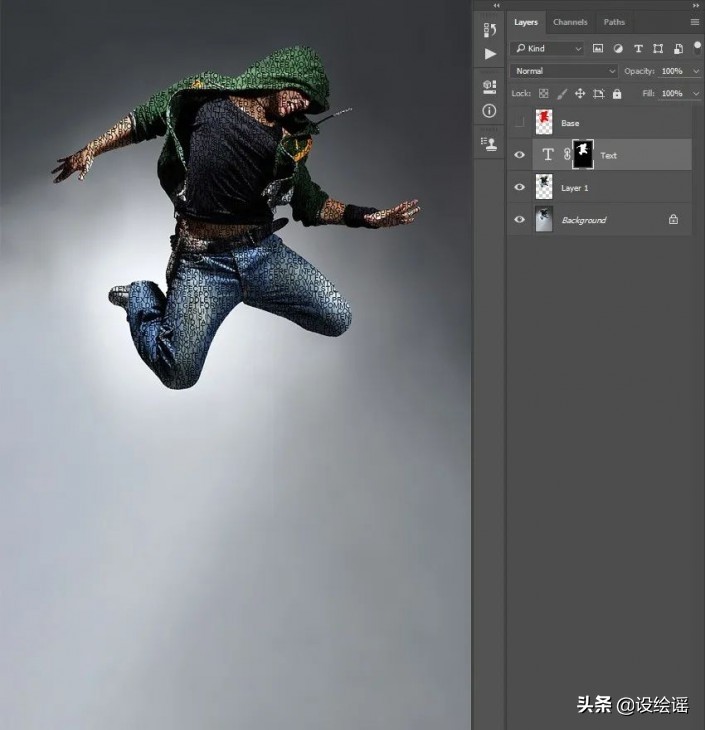Viewport: 705px width, 730px height.
Task: Click the lock transparent pixels icon
Action: pos(543,94)
